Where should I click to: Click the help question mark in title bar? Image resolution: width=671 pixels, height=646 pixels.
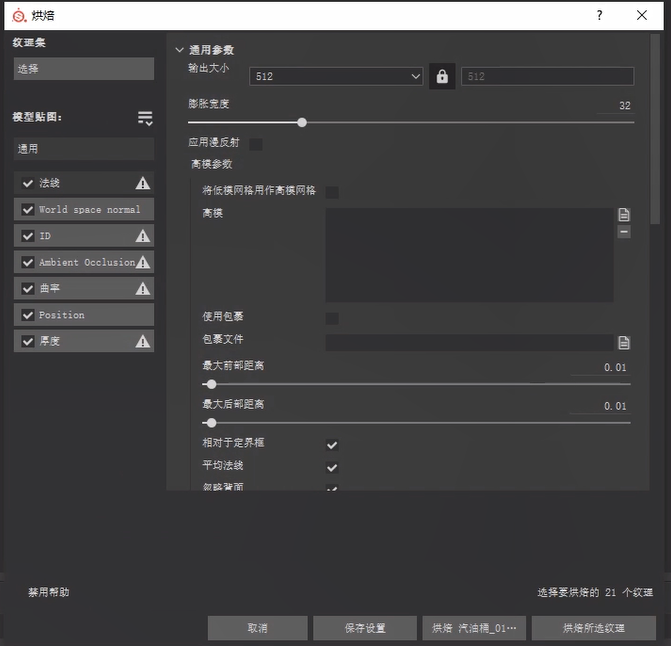[x=599, y=15]
